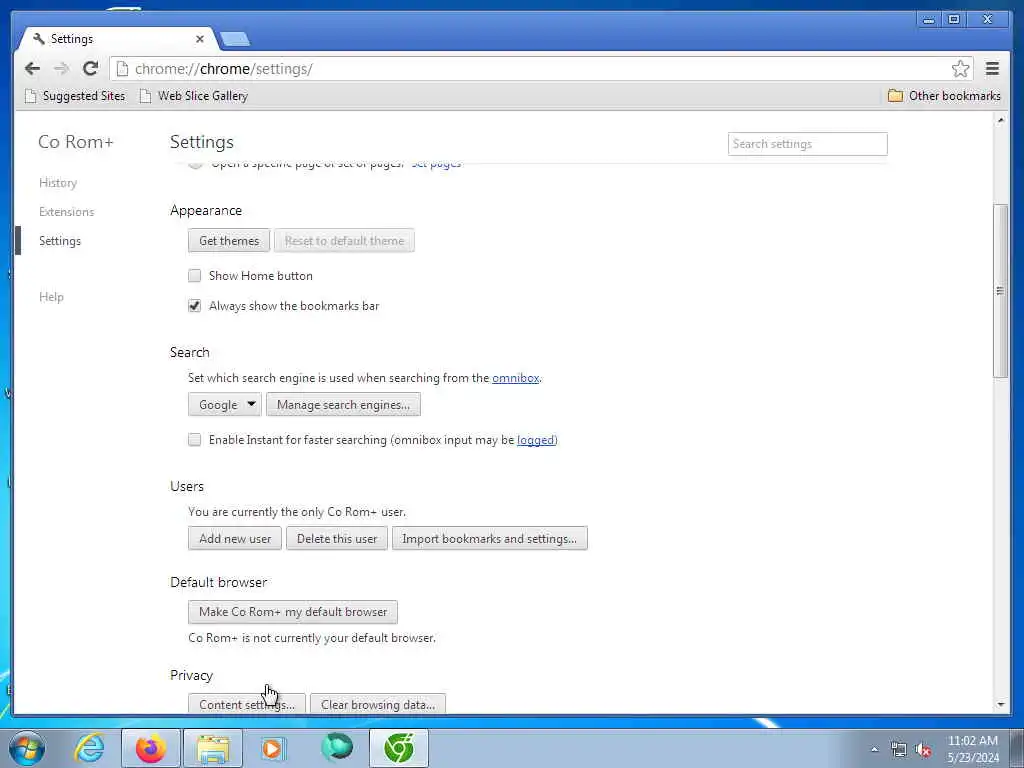Image resolution: width=1024 pixels, height=768 pixels.
Task: Select the green Co Rom+ taskbar icon
Action: click(399, 748)
